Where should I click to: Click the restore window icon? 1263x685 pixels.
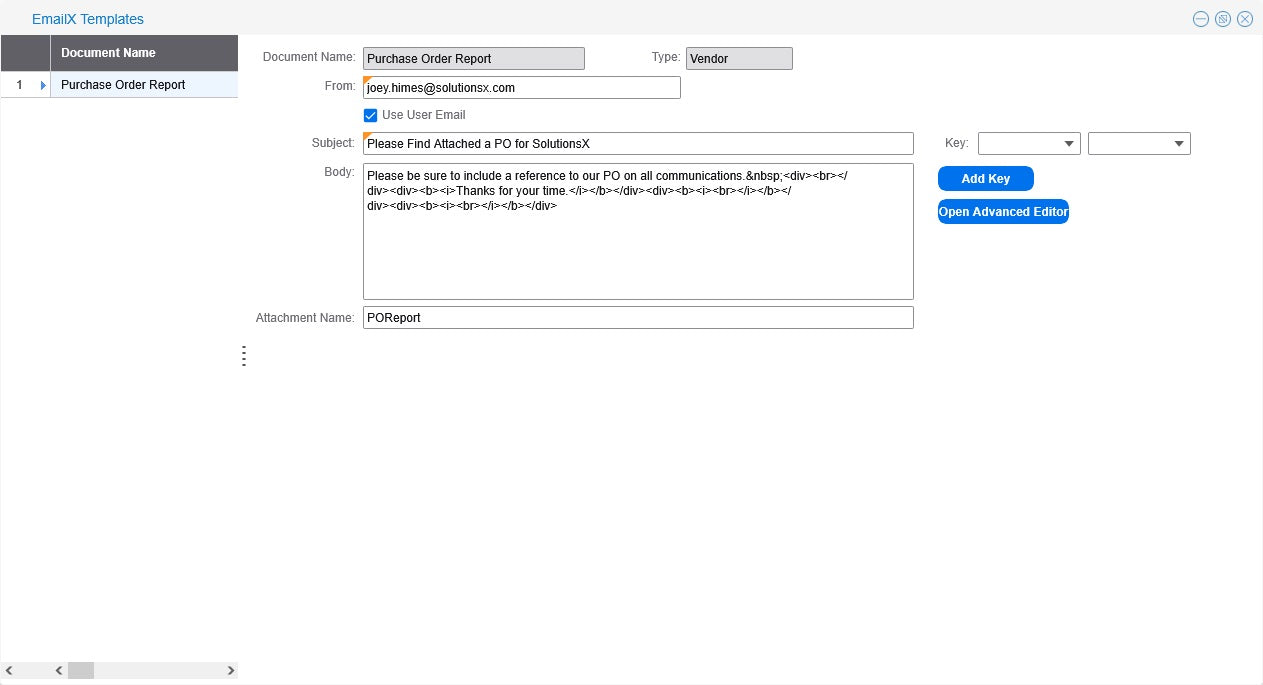tap(1222, 19)
